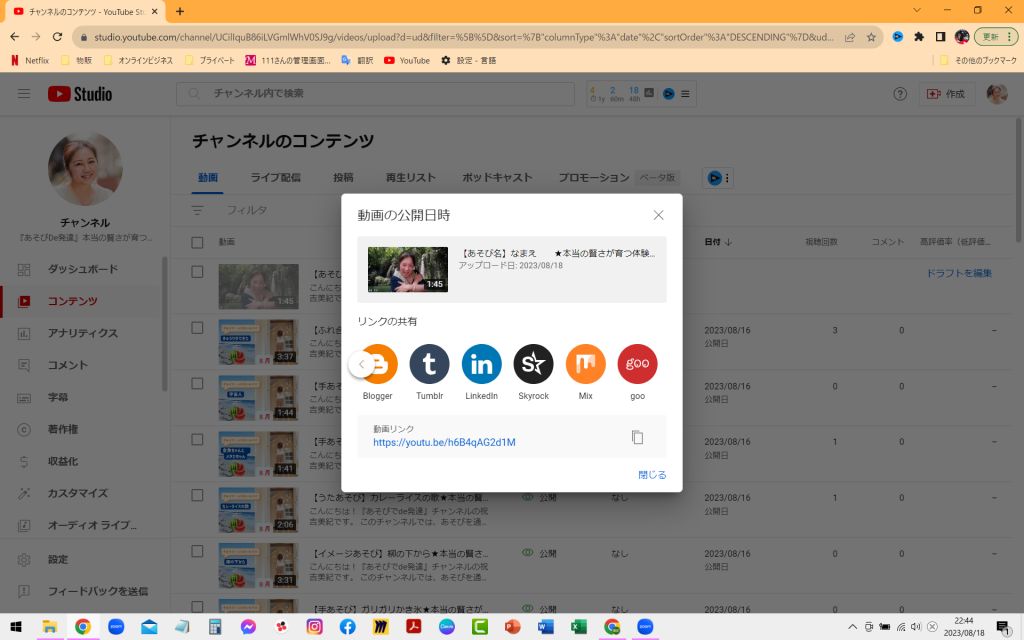Close the 動画の公開日時 dialog with the X
This screenshot has height=640, width=1024.
point(658,215)
